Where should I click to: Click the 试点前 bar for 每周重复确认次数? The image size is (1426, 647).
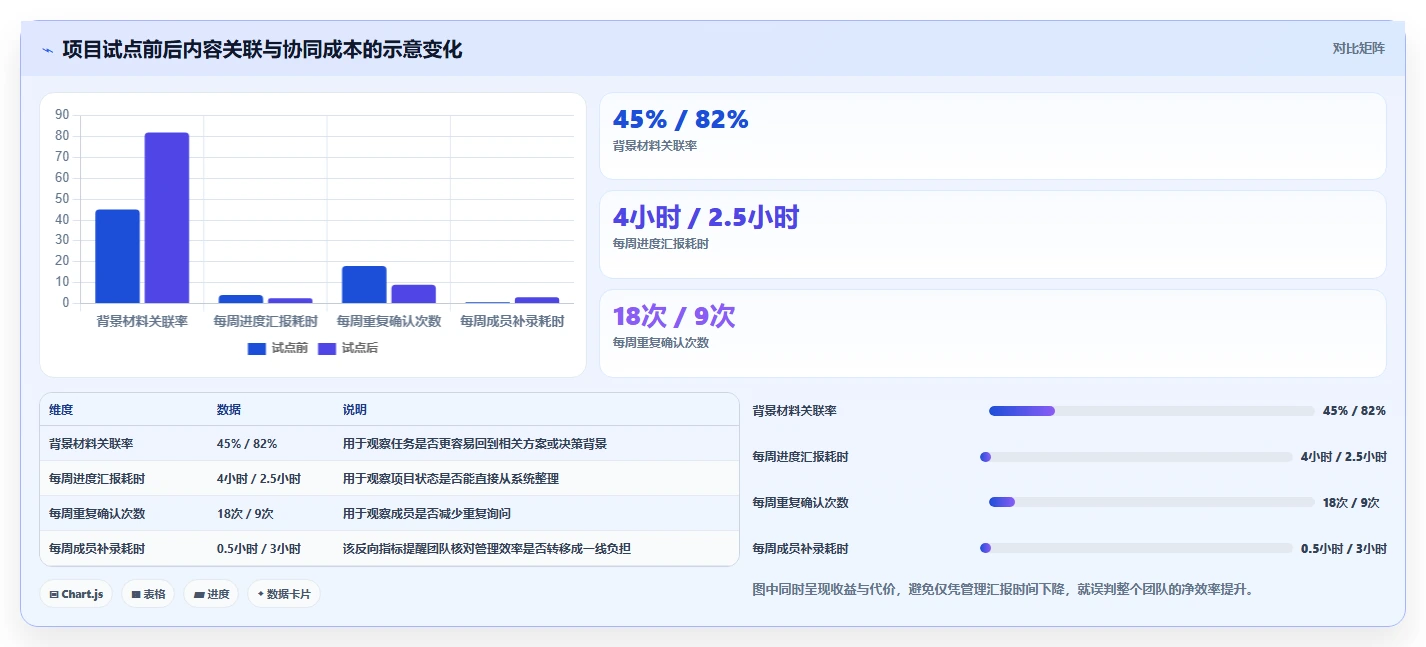[364, 284]
